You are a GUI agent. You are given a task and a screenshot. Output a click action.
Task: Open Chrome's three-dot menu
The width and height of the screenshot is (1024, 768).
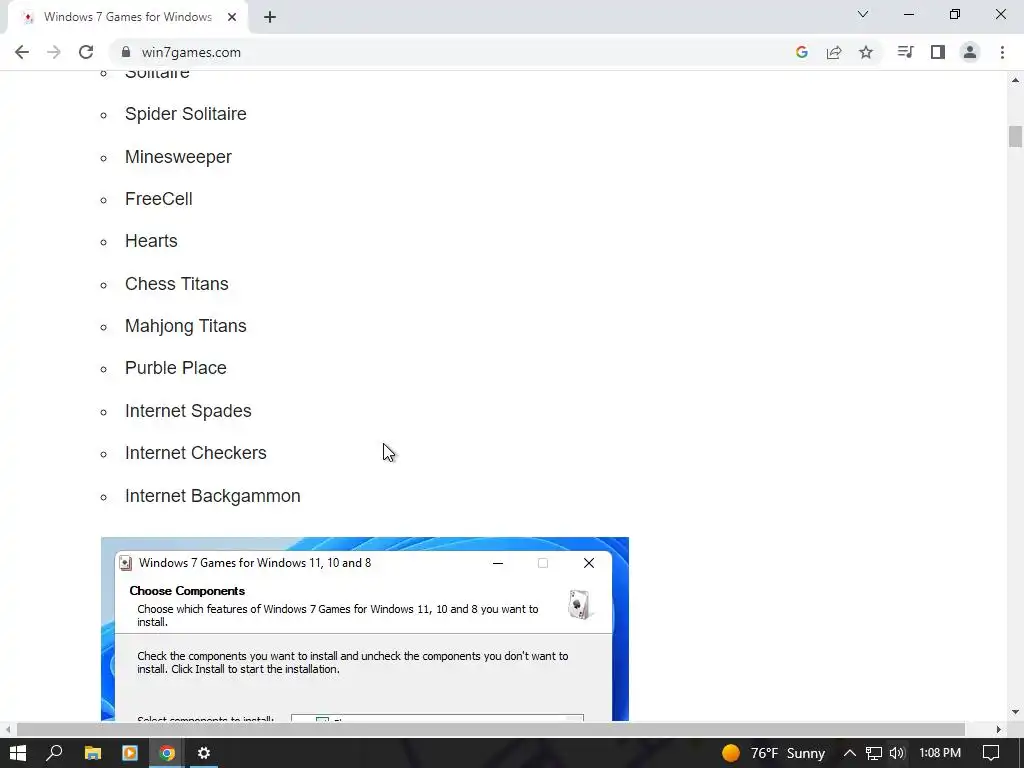pyautogui.click(x=1002, y=52)
